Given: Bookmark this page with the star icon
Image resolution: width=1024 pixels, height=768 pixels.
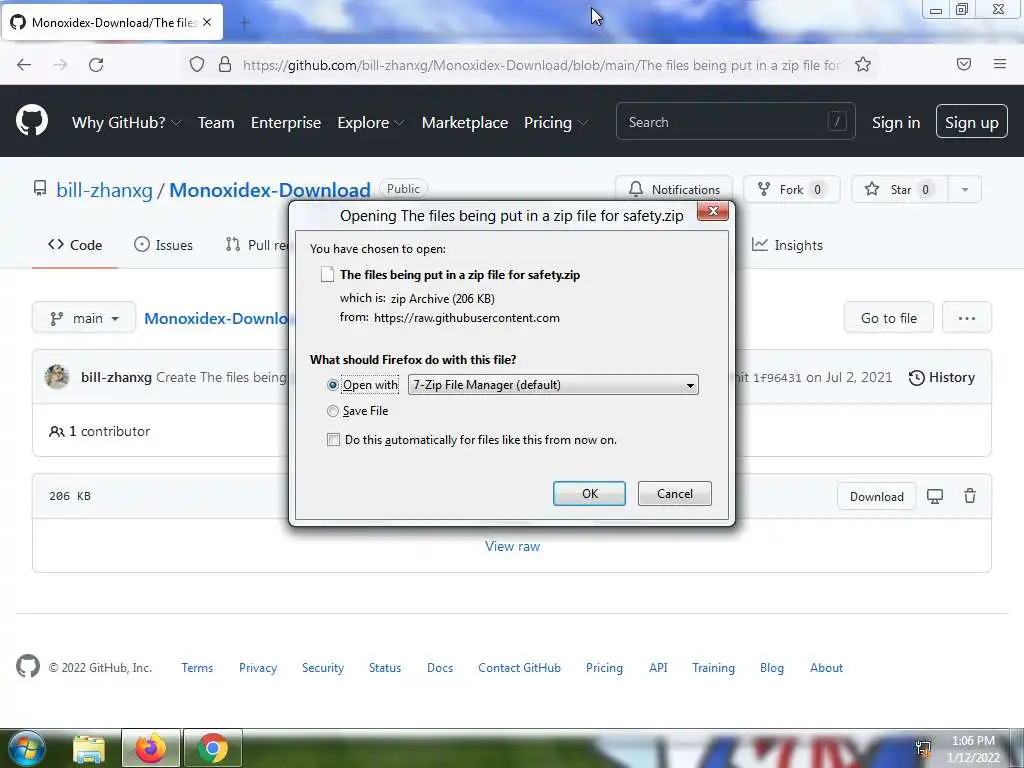Looking at the screenshot, I should coord(863,65).
